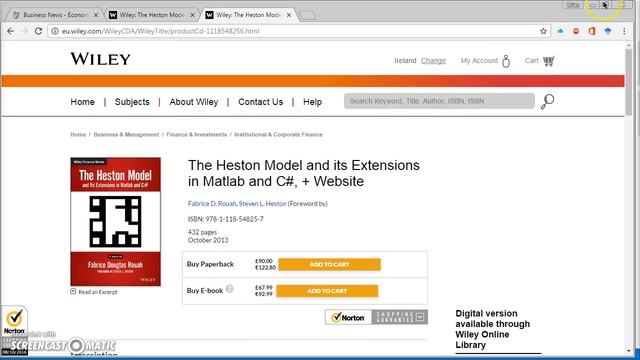Click the red round extension icon
The height and width of the screenshot is (360, 640).
[576, 31]
